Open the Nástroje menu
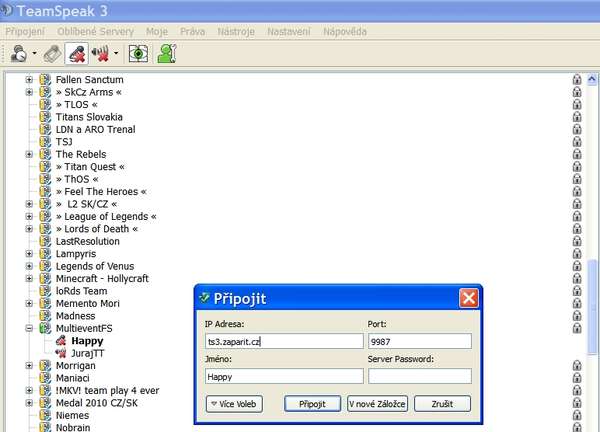 point(236,31)
